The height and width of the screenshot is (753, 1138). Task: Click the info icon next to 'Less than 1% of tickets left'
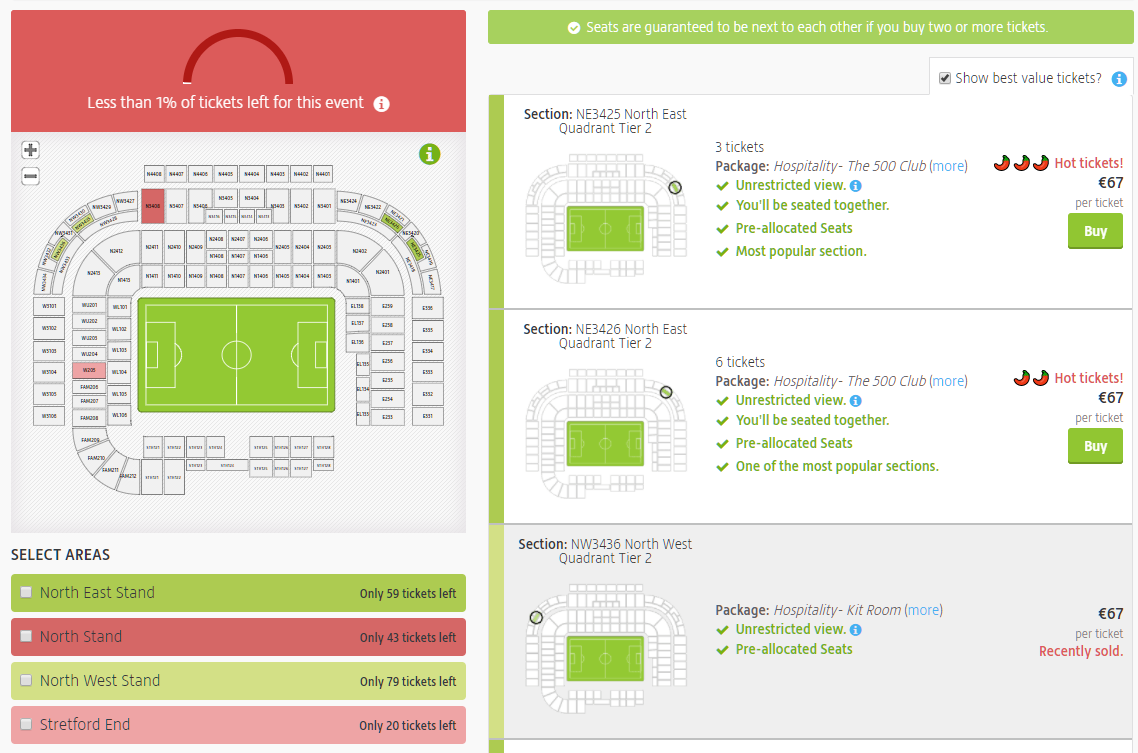point(381,103)
